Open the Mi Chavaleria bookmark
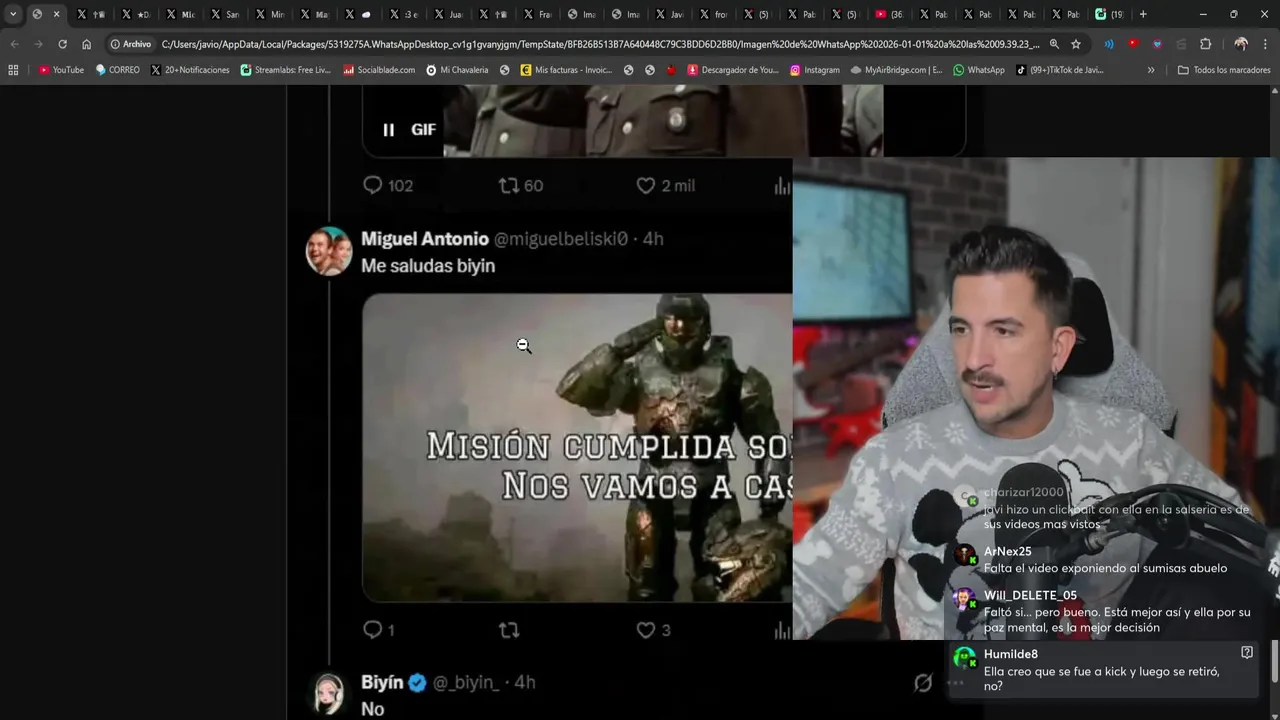The width and height of the screenshot is (1280, 720). tap(457, 70)
